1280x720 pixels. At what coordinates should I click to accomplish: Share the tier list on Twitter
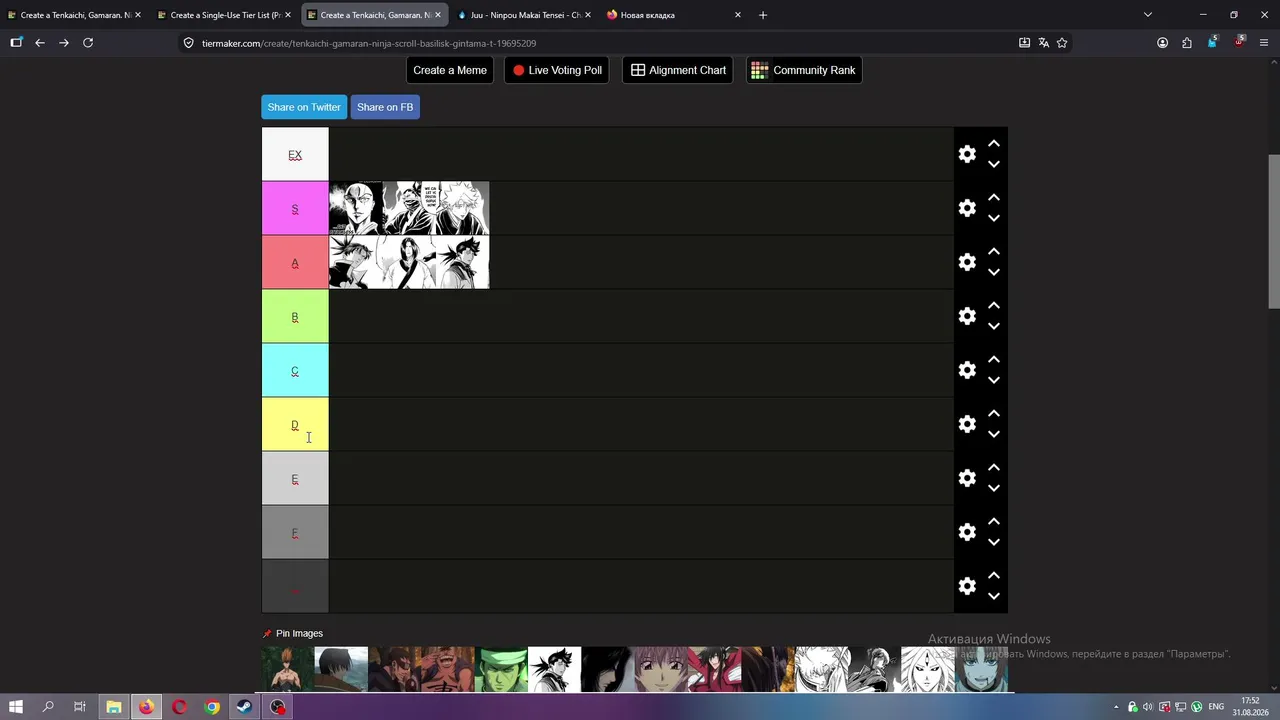(304, 107)
